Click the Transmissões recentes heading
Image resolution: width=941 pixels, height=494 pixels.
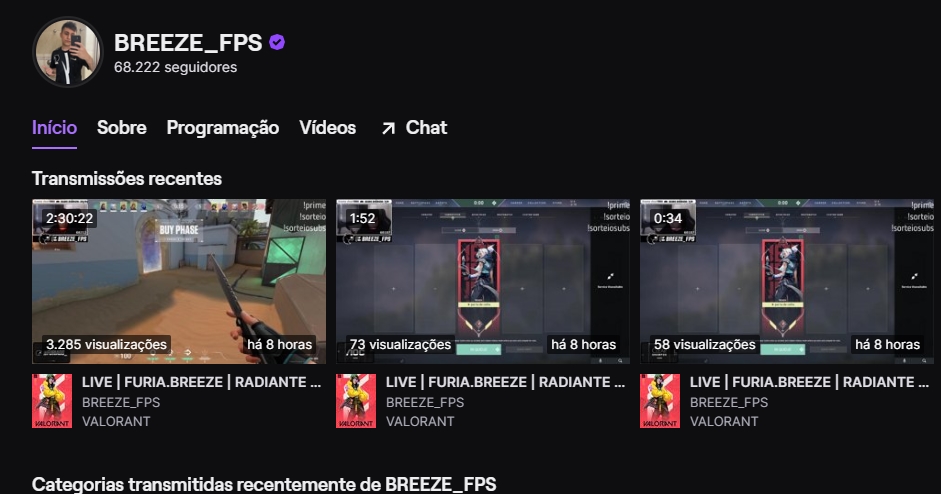point(127,179)
